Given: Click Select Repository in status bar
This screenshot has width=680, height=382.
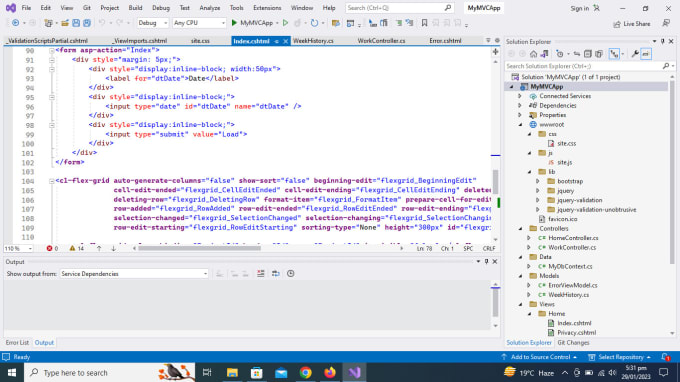Looking at the screenshot, I should coord(619,357).
